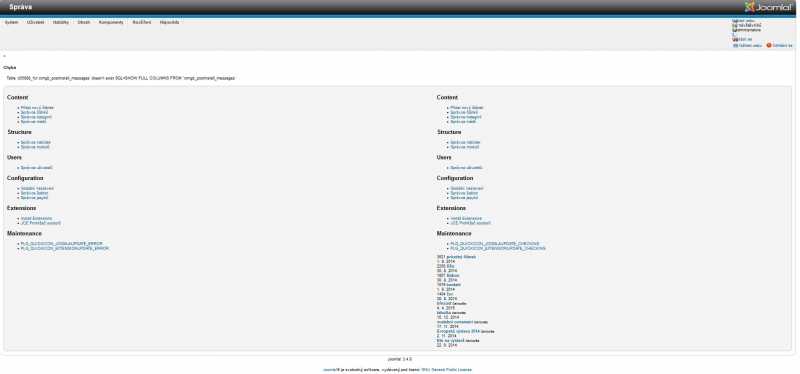Image resolution: width=800 pixels, height=374 pixels.
Task: Click the view-site icon beside the logout link
Action: tap(735, 45)
